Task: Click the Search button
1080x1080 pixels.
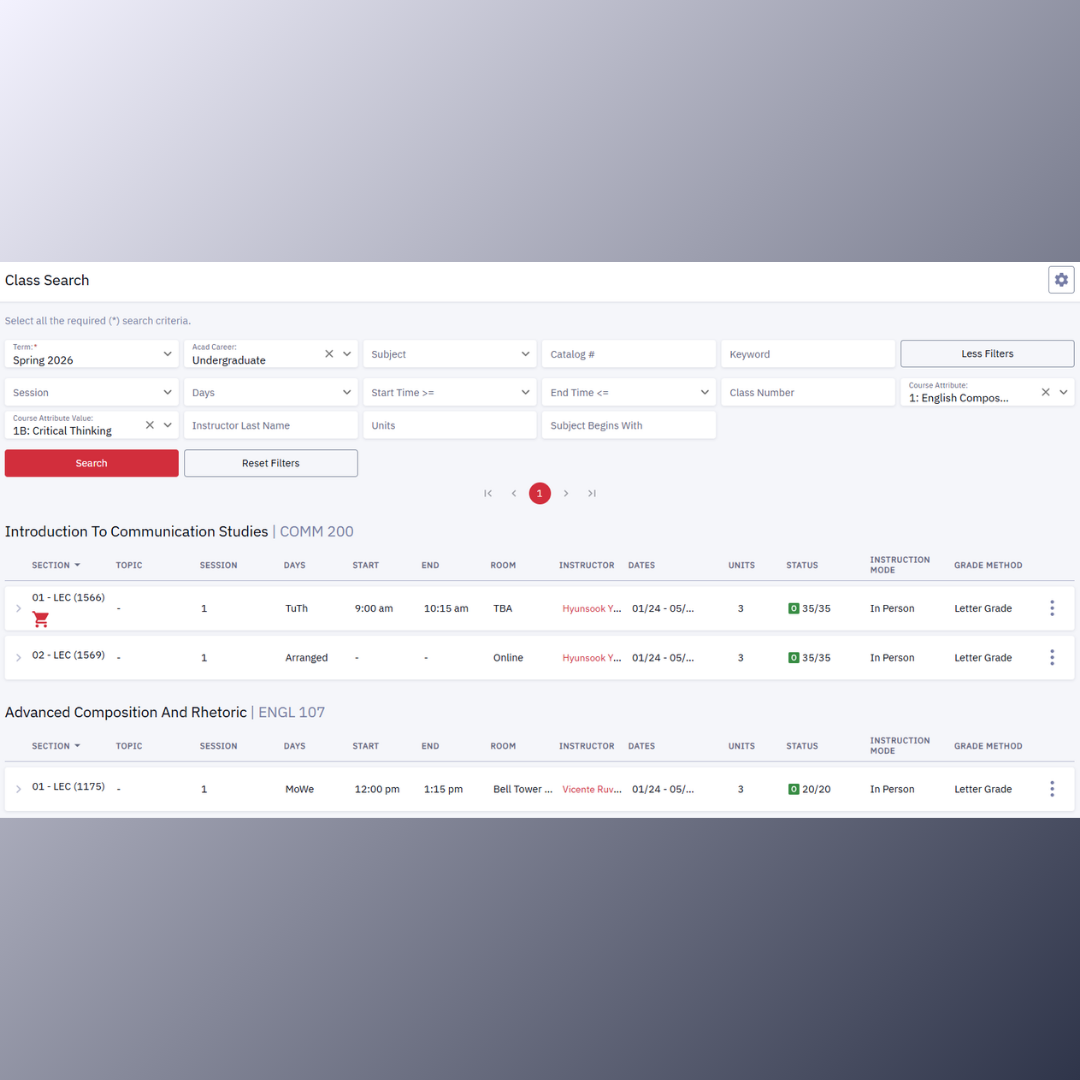Action: click(91, 463)
